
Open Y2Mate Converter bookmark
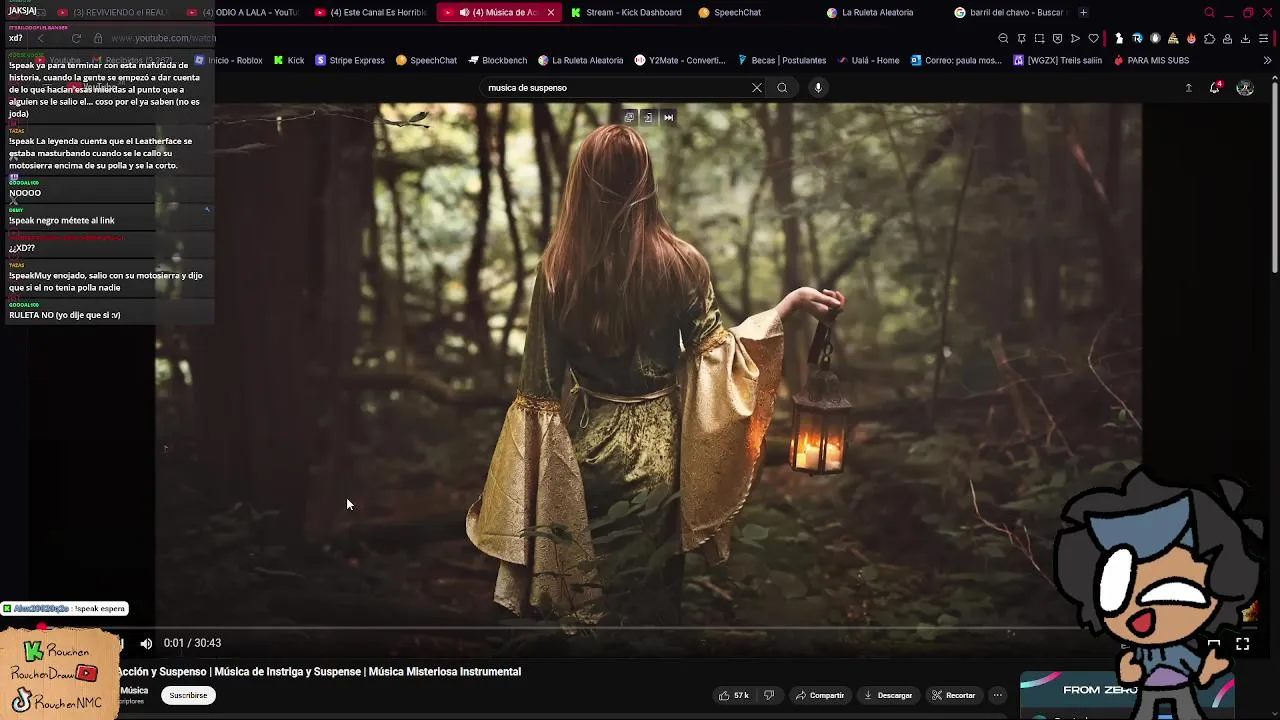680,60
